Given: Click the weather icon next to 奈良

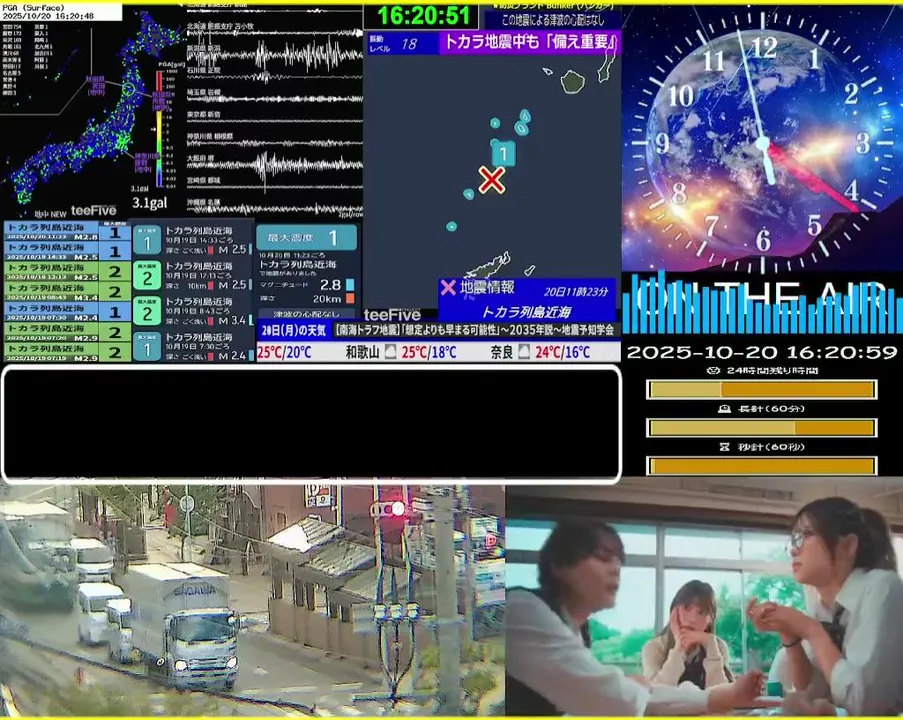Looking at the screenshot, I should click(524, 351).
